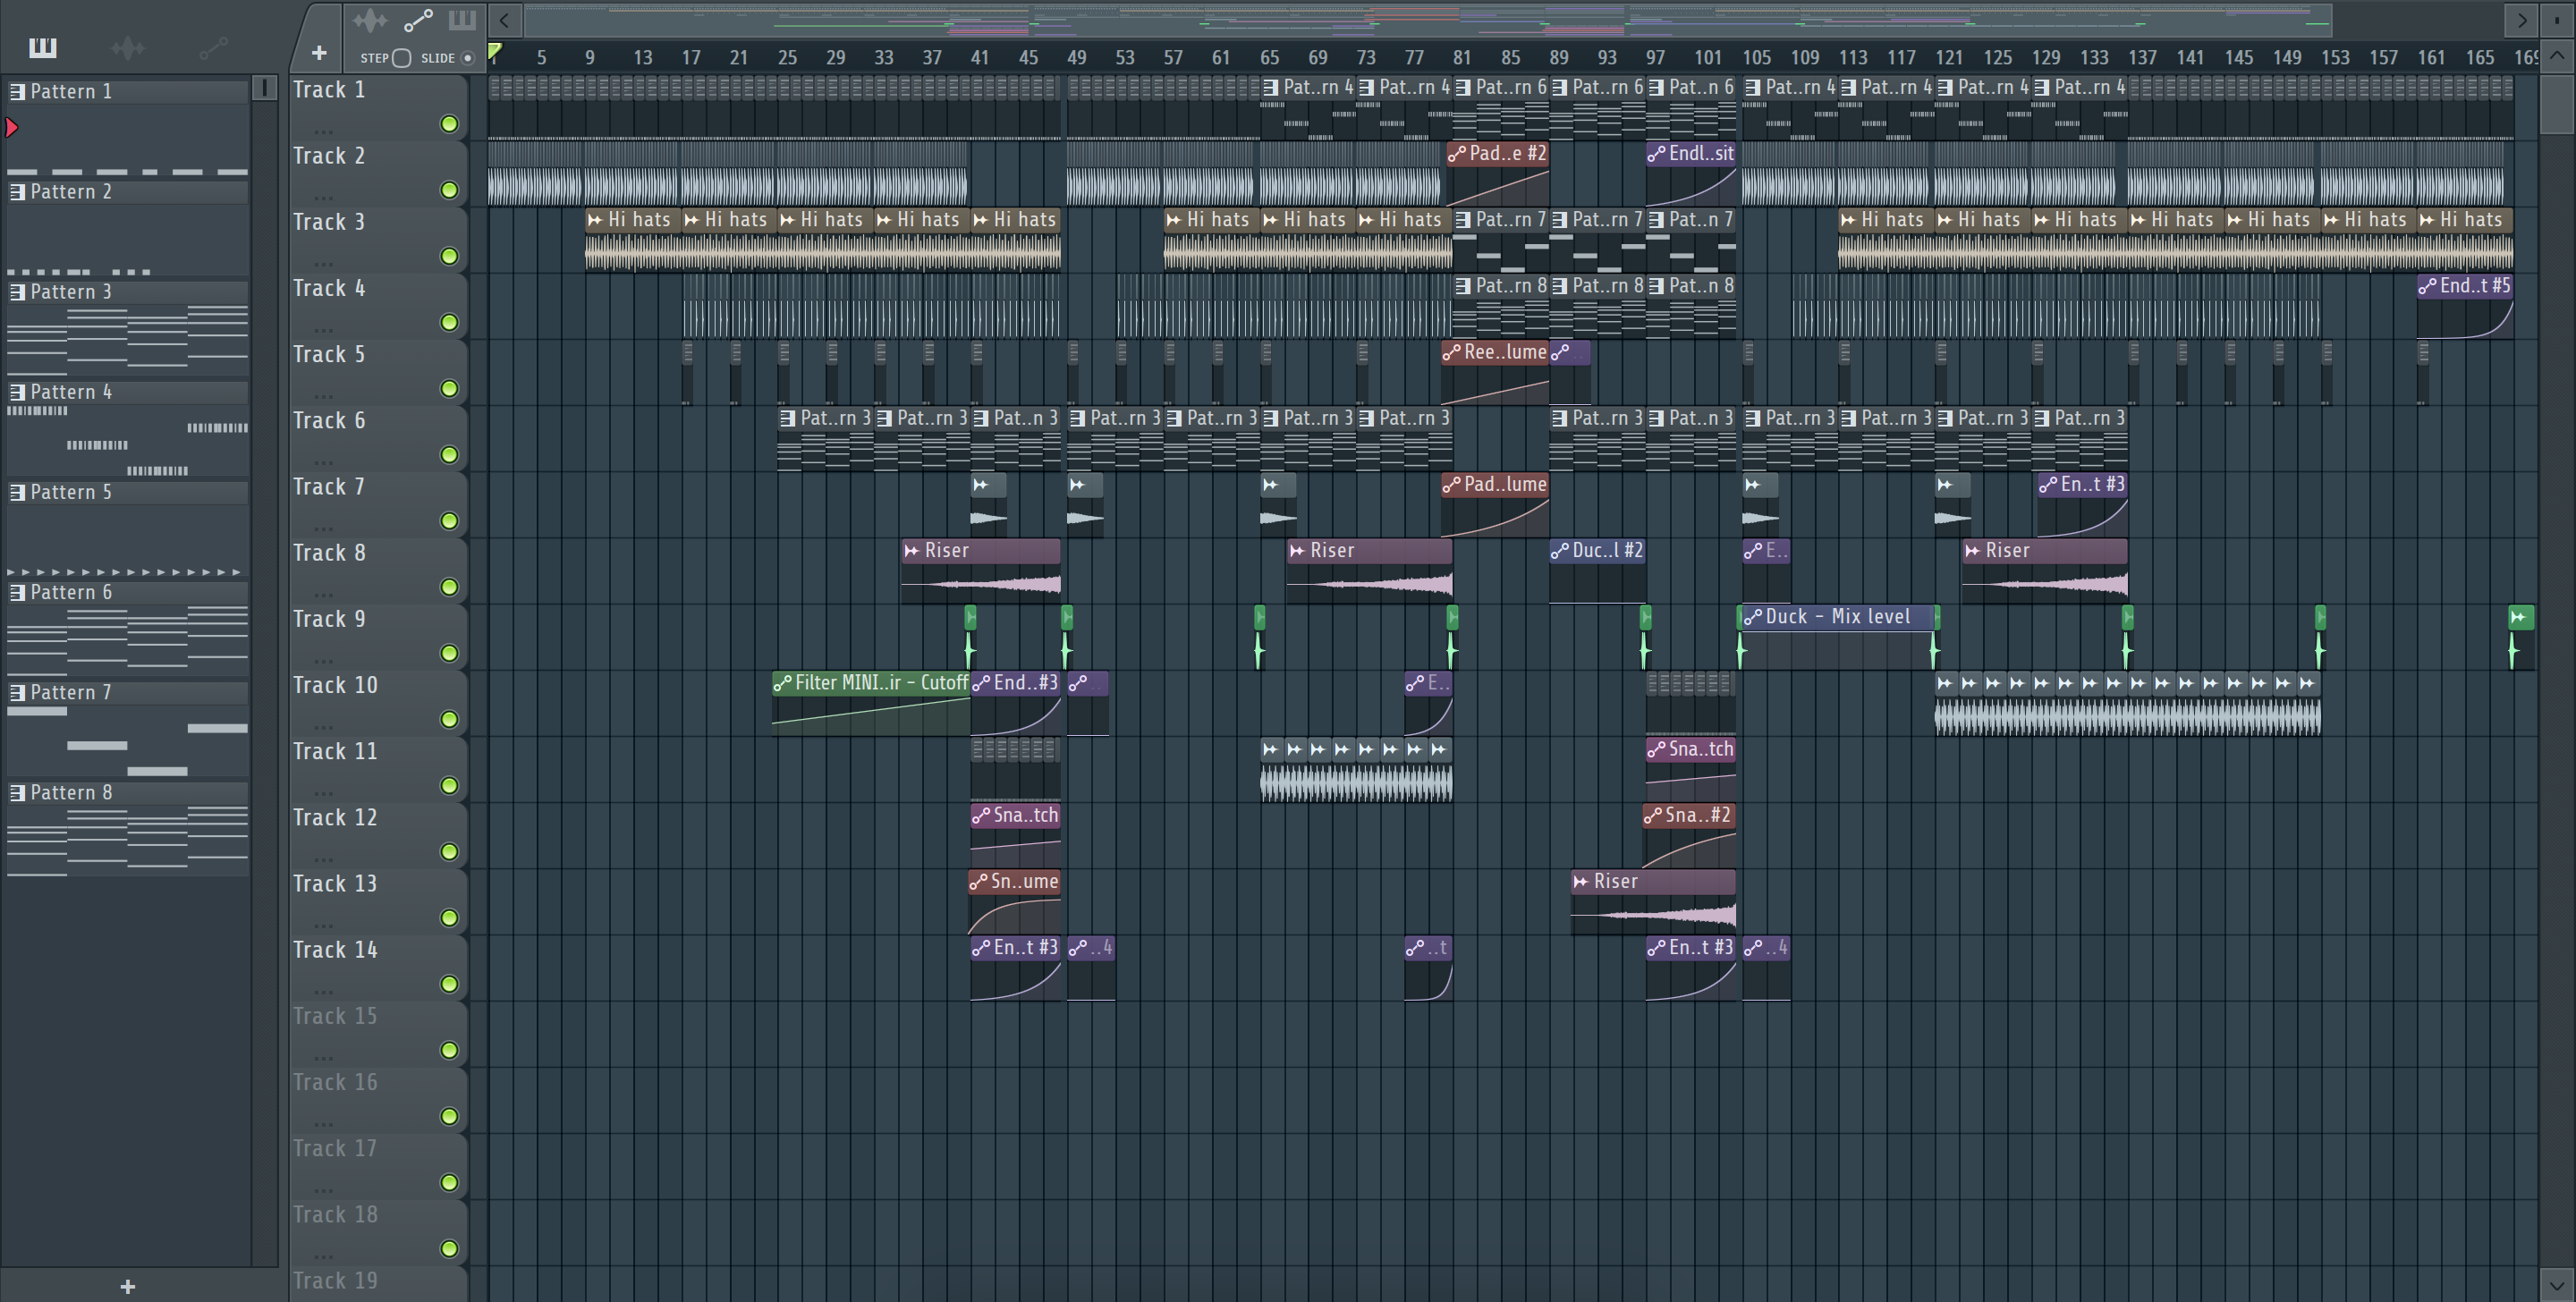The height and width of the screenshot is (1302, 2576).
Task: Select the Track 6 header
Action: point(378,438)
